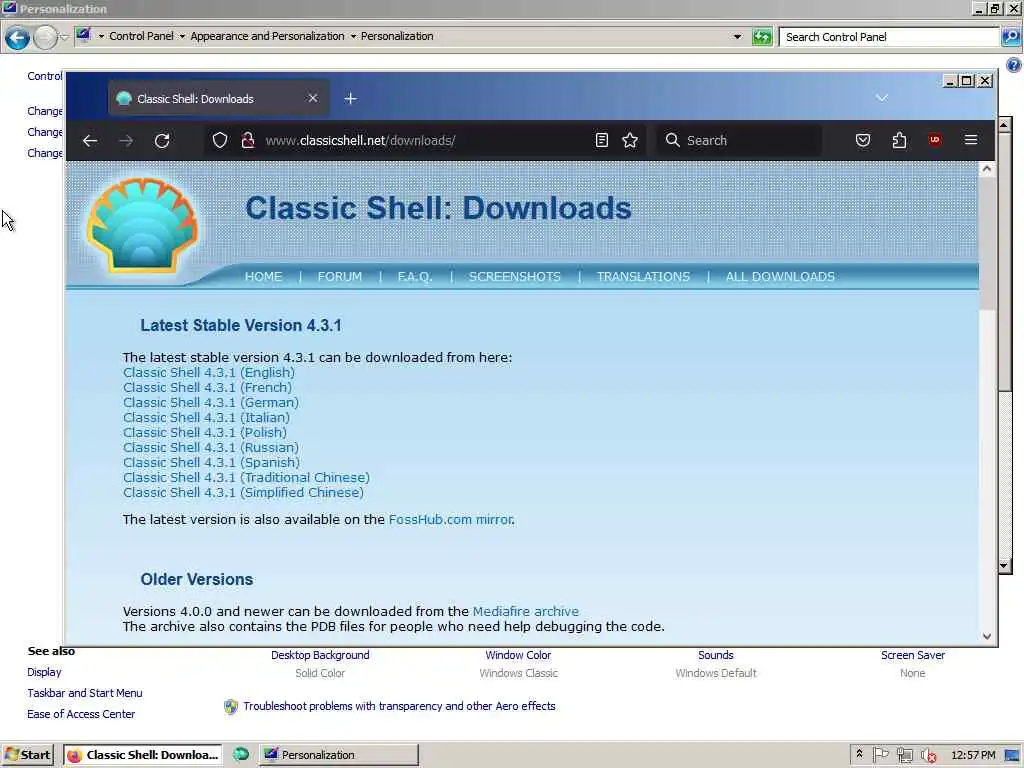Download Classic Shell 4.3.1 (Simplified Chinese)
The width and height of the screenshot is (1024, 768).
click(244, 492)
